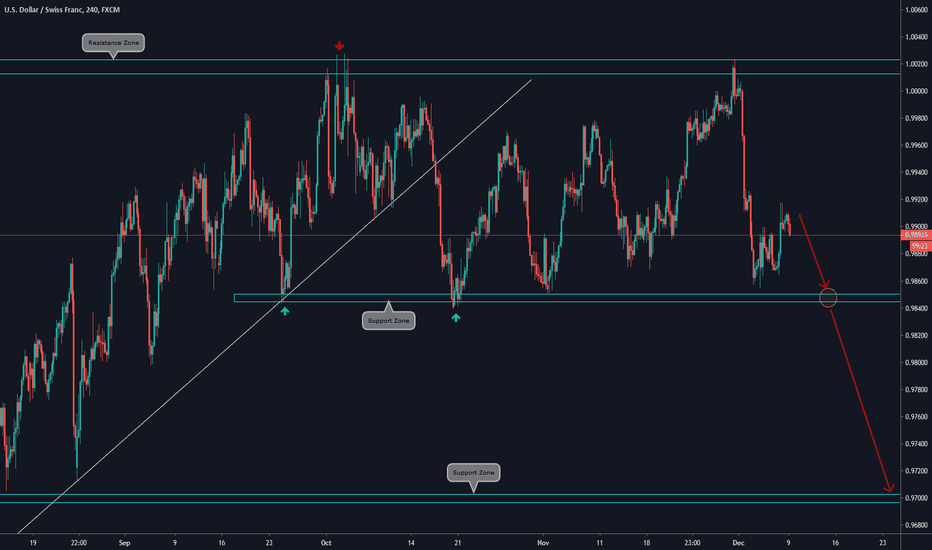Click the red down arrow above the October high
Screen dimensions: 932x550
(340, 46)
